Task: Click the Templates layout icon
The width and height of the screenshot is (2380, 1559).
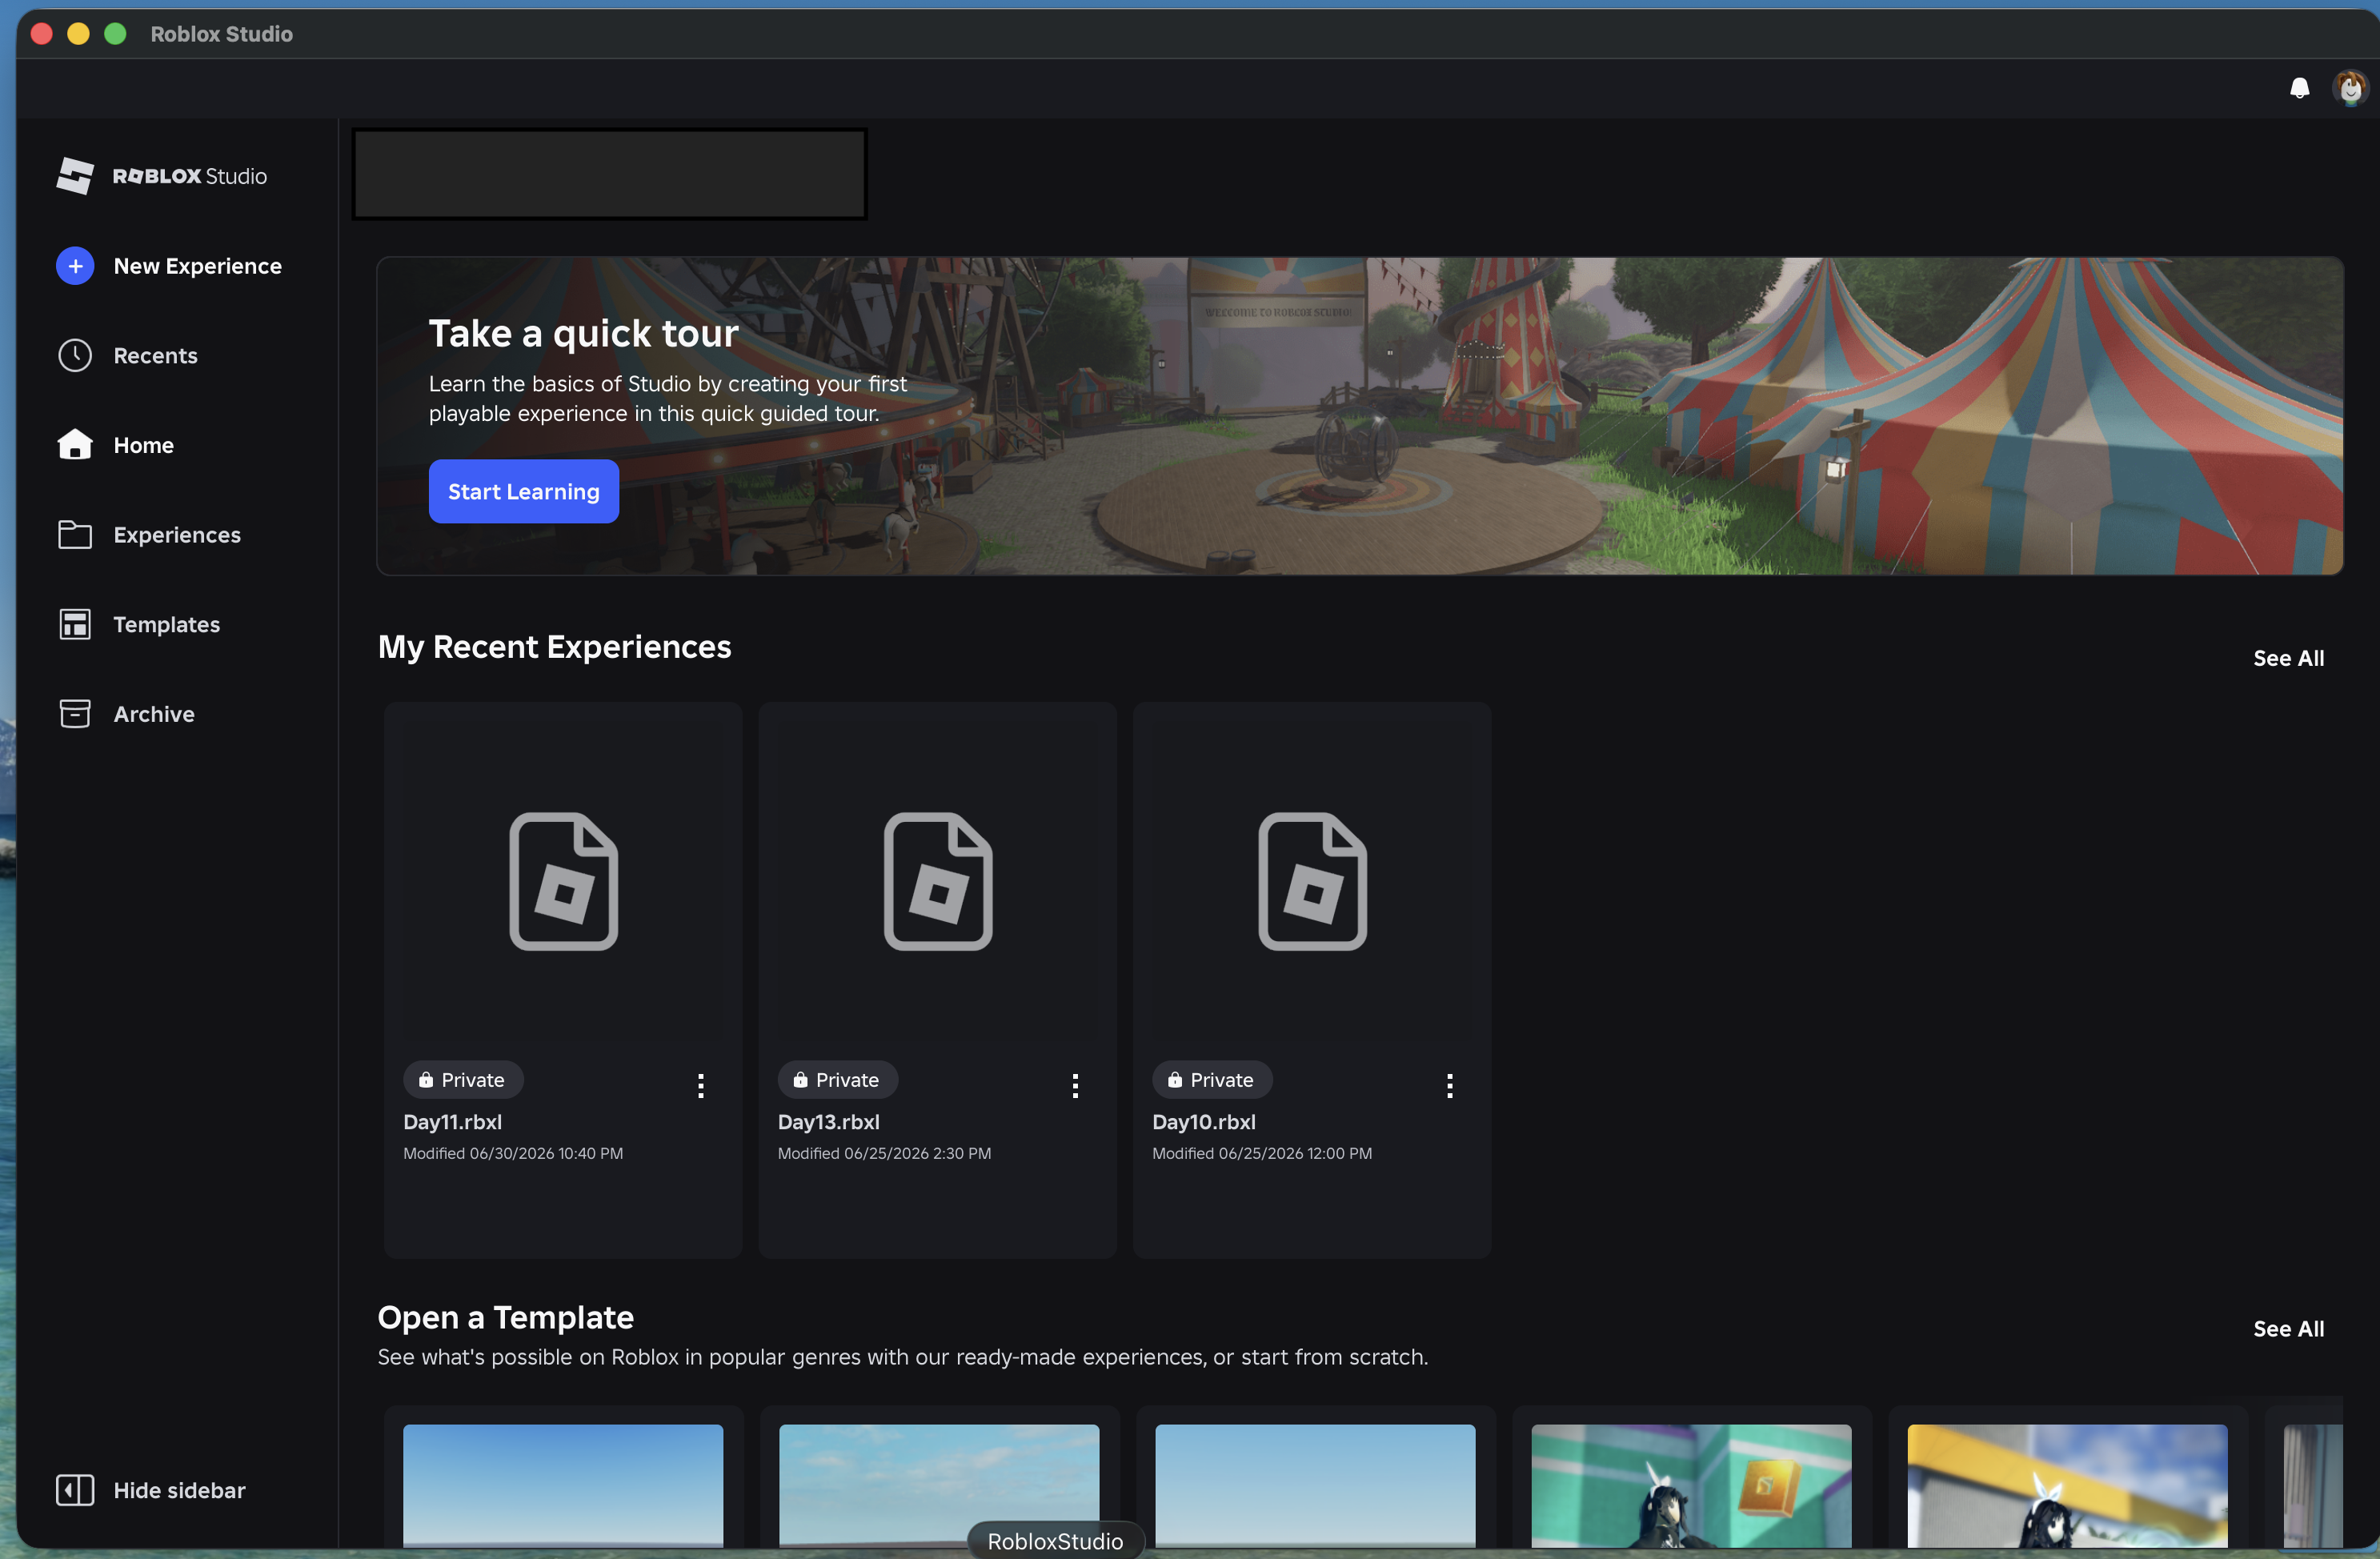Action: 75,624
